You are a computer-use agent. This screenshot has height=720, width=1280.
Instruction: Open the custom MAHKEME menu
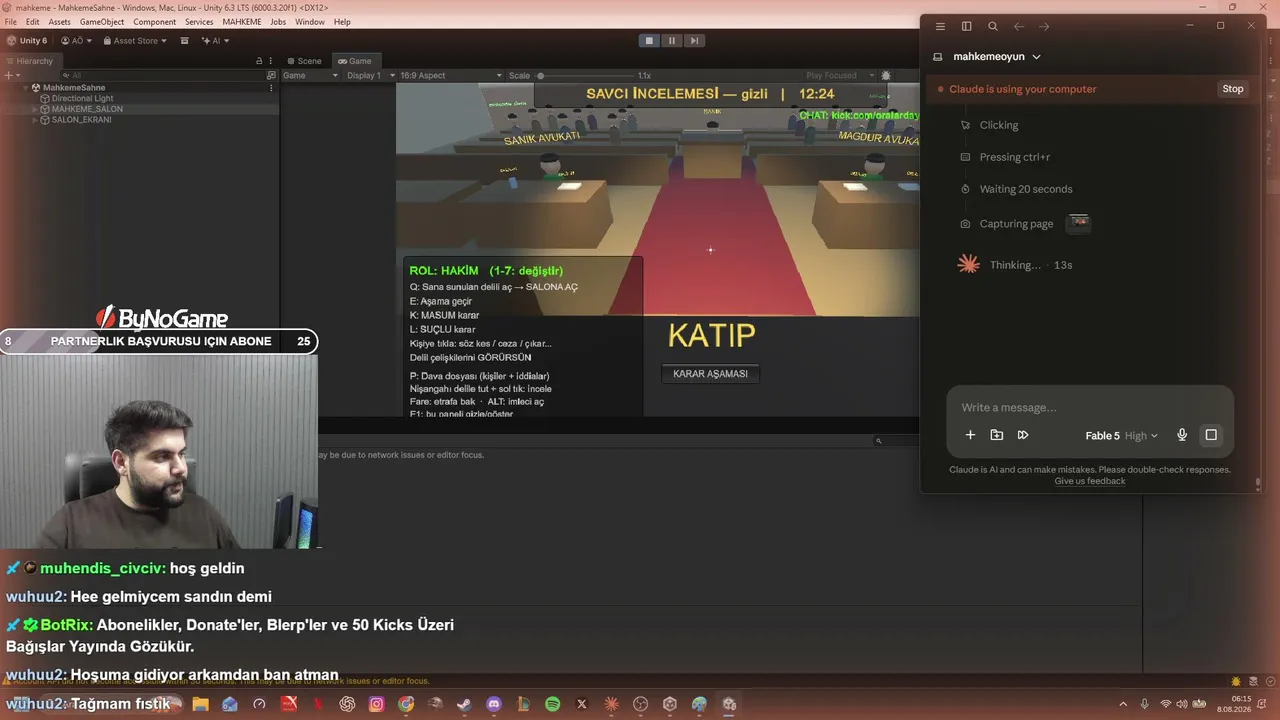pyautogui.click(x=242, y=22)
